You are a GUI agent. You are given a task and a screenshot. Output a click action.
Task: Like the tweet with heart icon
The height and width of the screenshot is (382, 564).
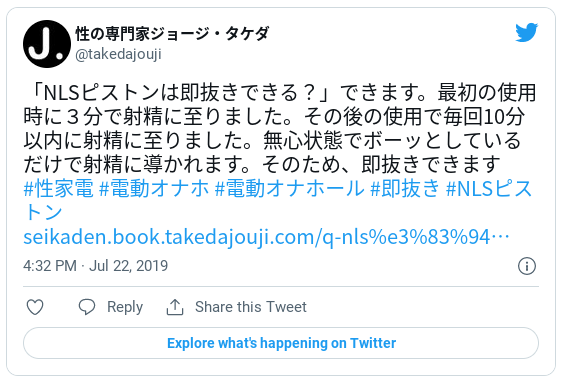pos(35,307)
